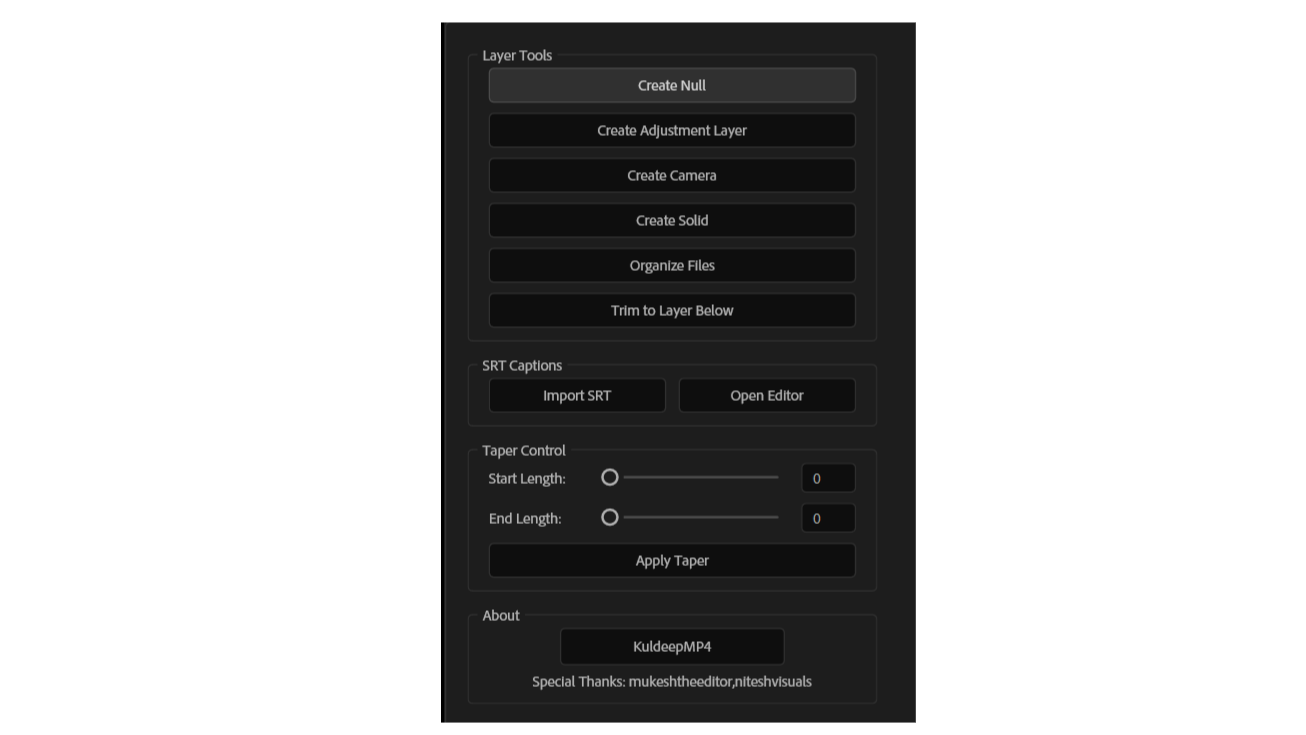Import an SRT captions file
Screen dimensions: 1306x735
576,395
